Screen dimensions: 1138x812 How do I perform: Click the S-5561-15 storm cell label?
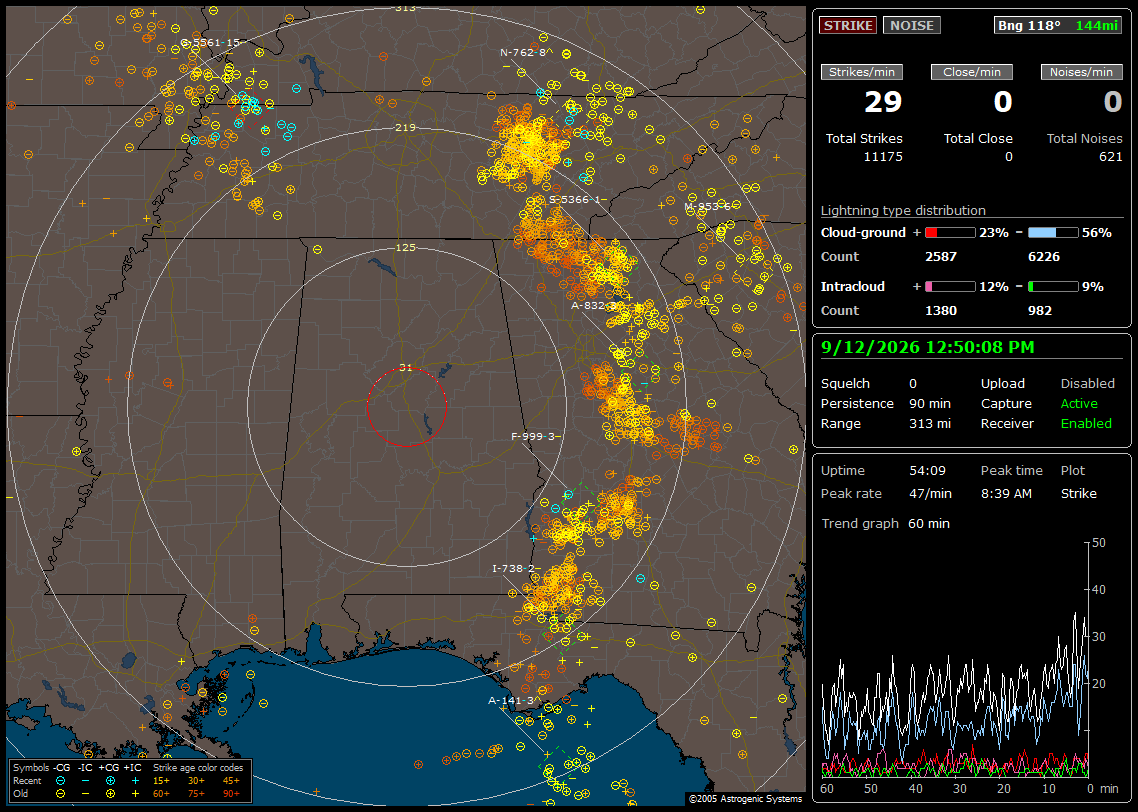tap(210, 43)
